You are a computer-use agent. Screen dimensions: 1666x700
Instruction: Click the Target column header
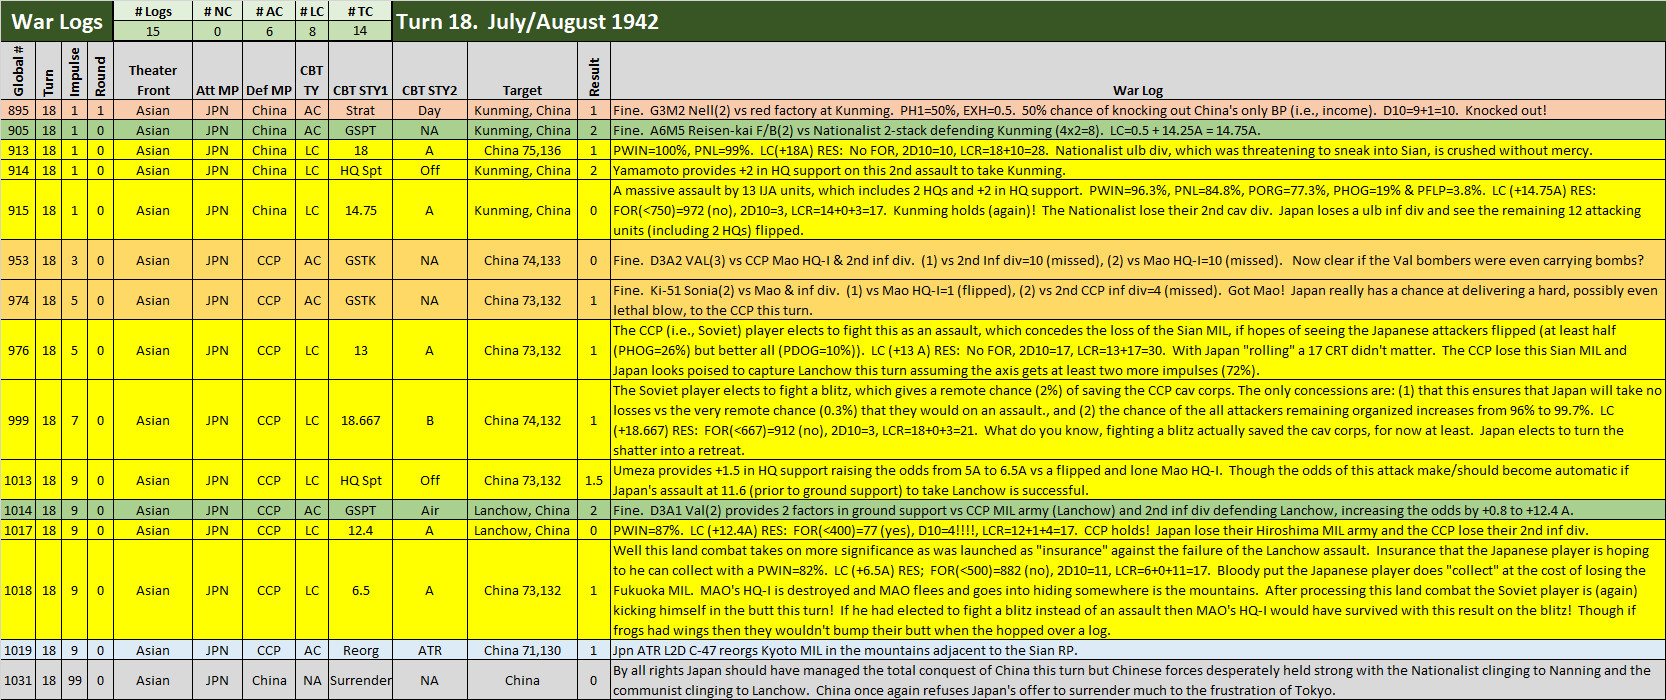point(522,90)
